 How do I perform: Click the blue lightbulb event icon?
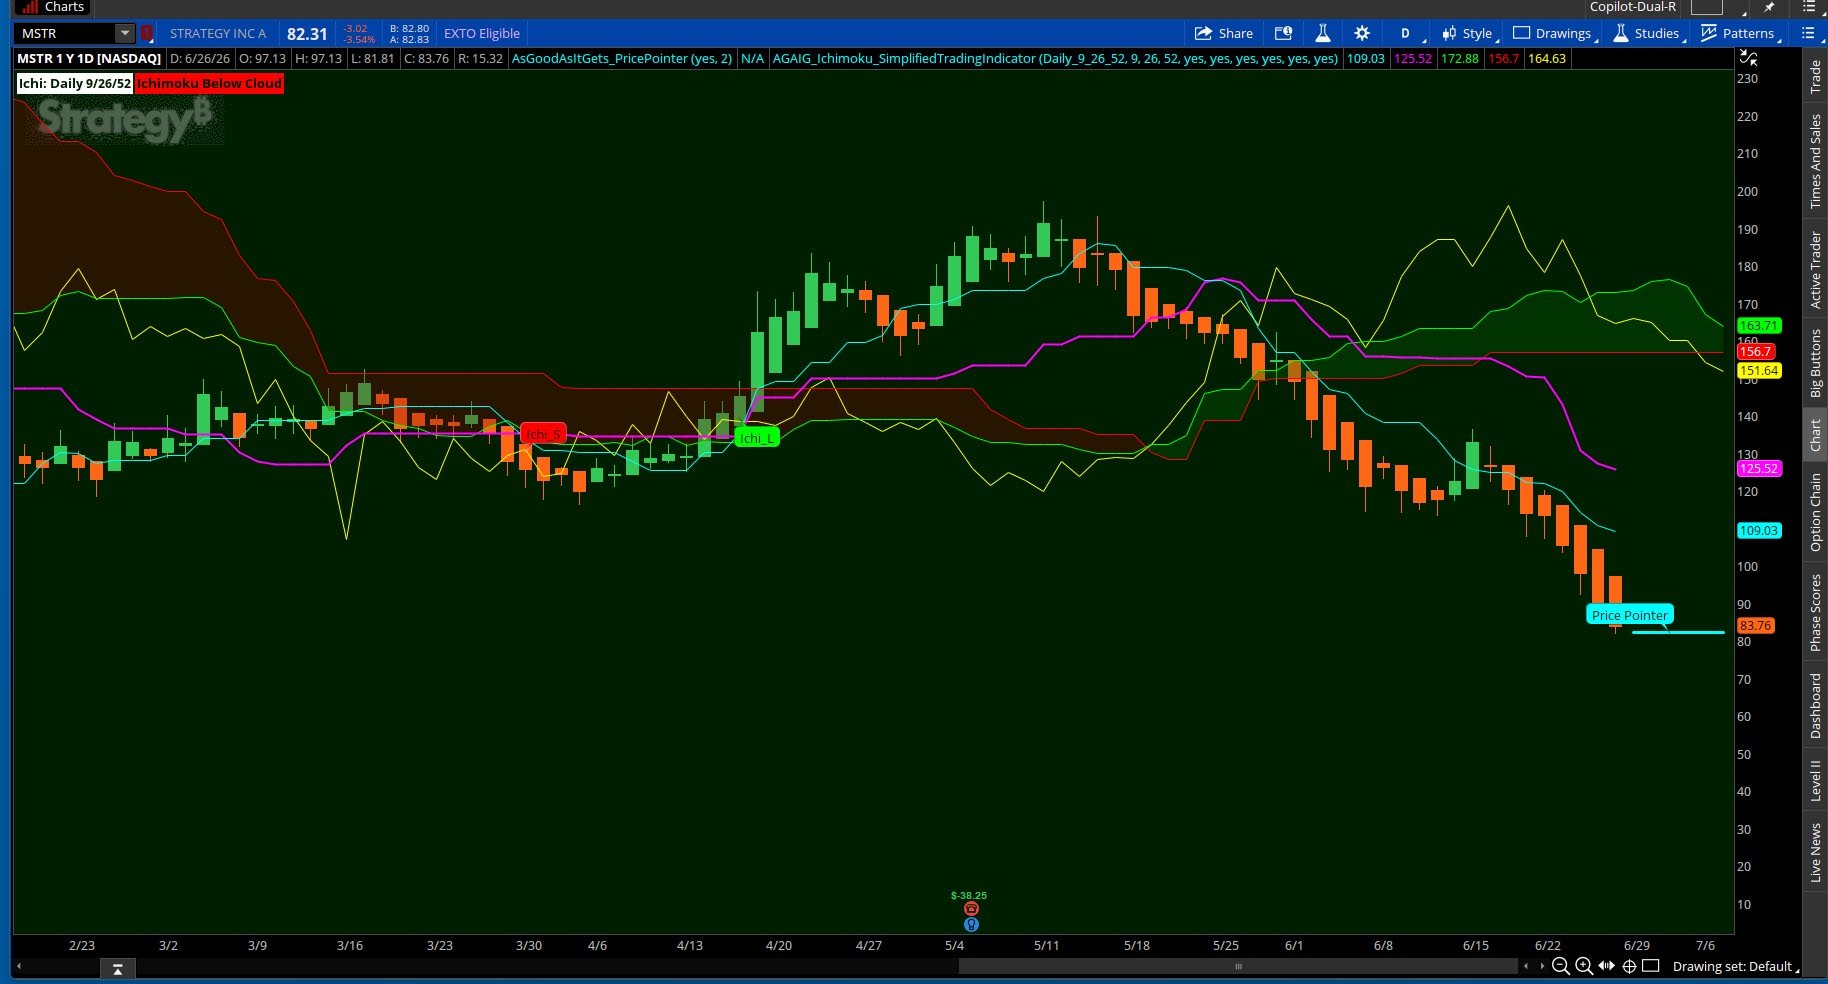coord(971,925)
